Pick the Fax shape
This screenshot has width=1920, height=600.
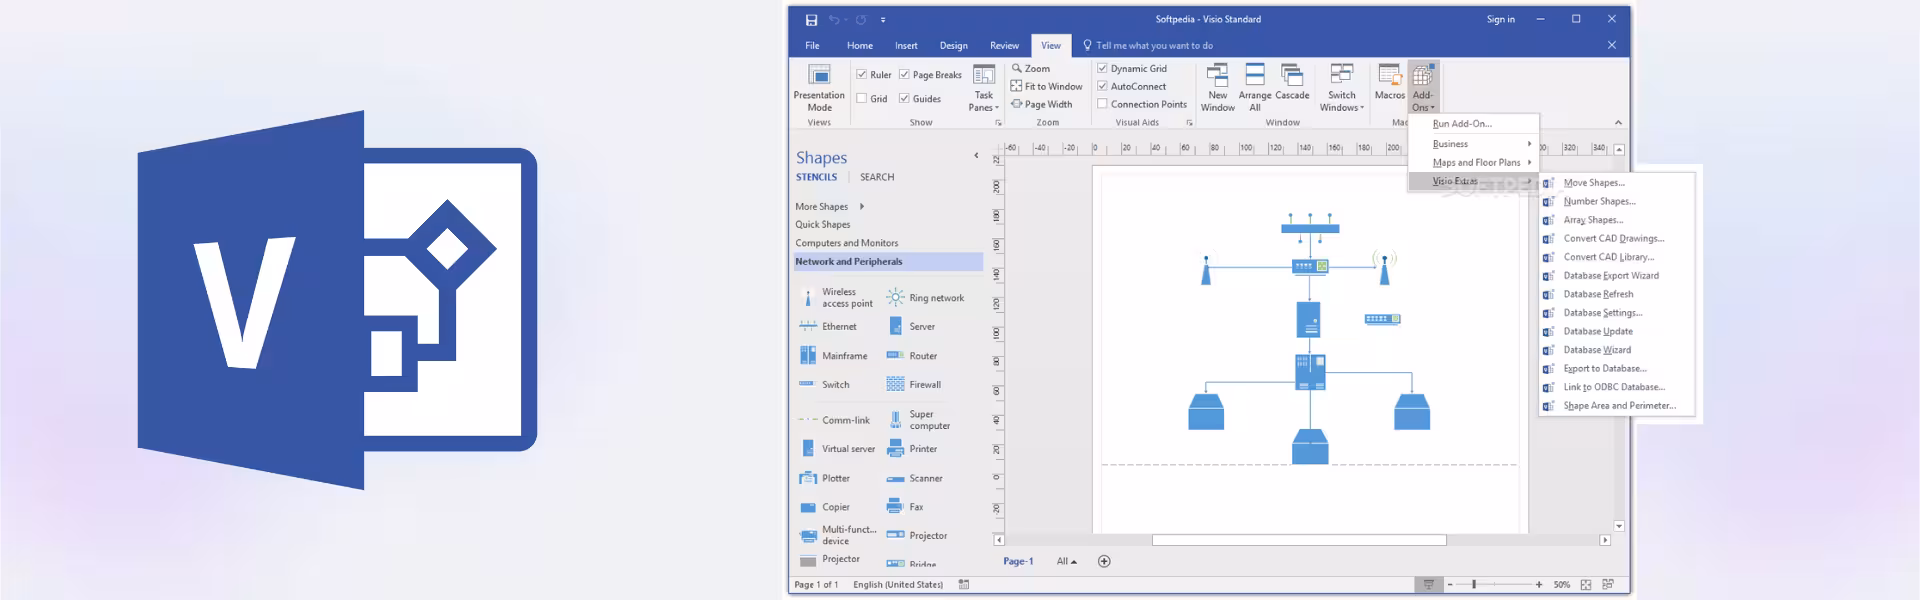(x=905, y=507)
